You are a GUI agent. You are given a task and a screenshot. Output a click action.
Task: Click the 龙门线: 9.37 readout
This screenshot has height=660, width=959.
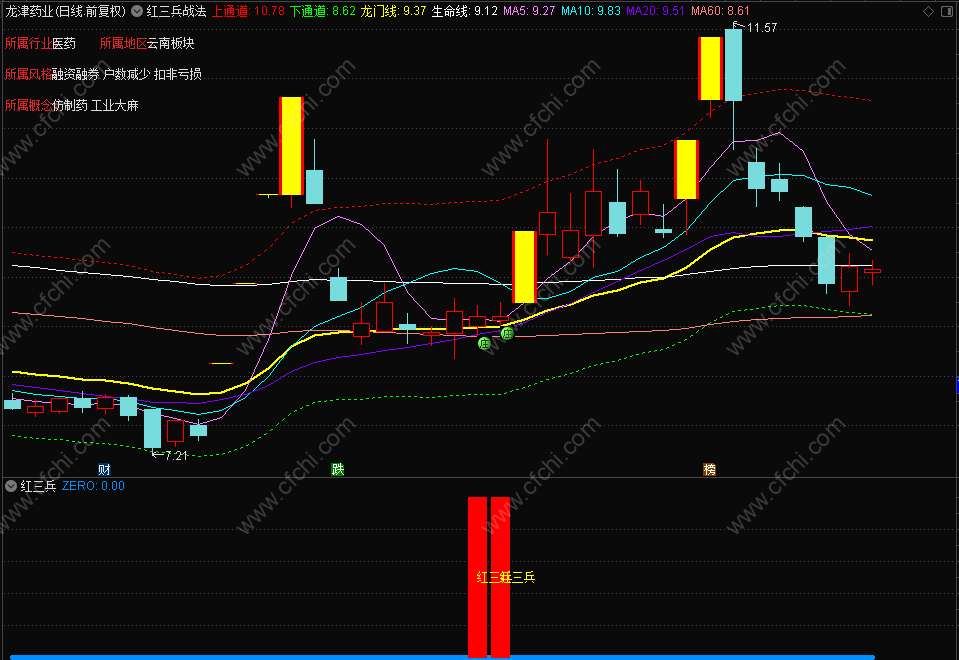pos(393,11)
